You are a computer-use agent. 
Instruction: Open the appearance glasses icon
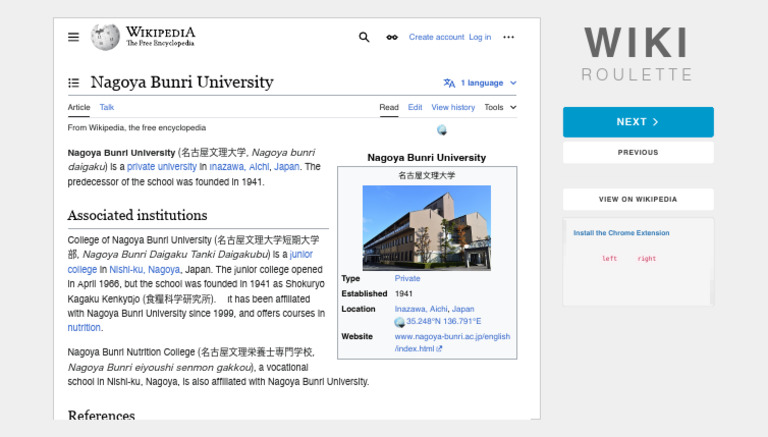[x=392, y=37]
